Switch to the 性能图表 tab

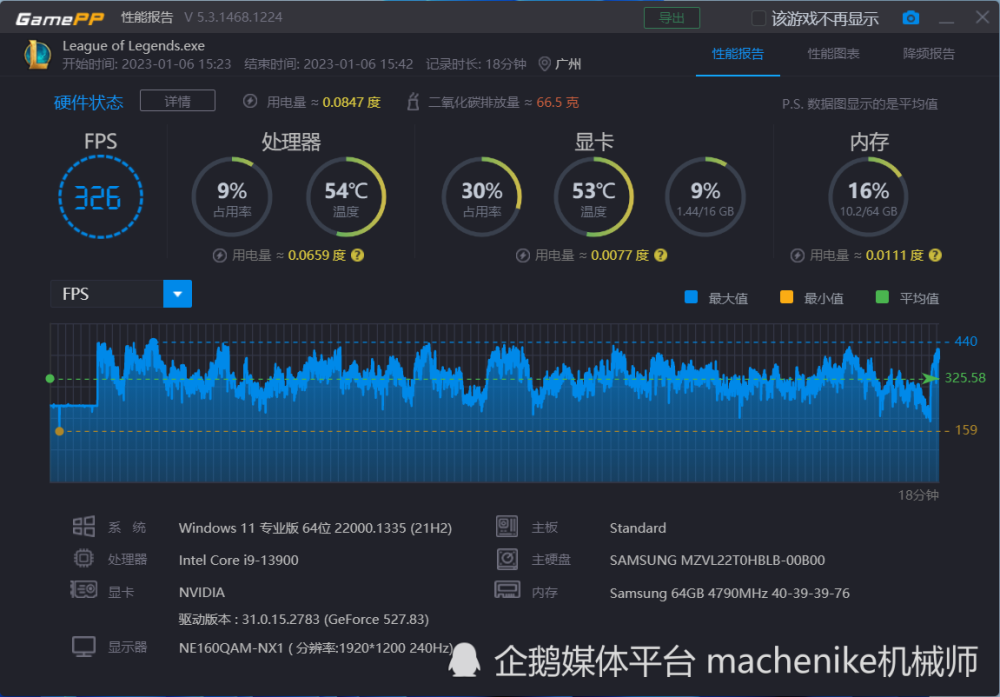(833, 54)
